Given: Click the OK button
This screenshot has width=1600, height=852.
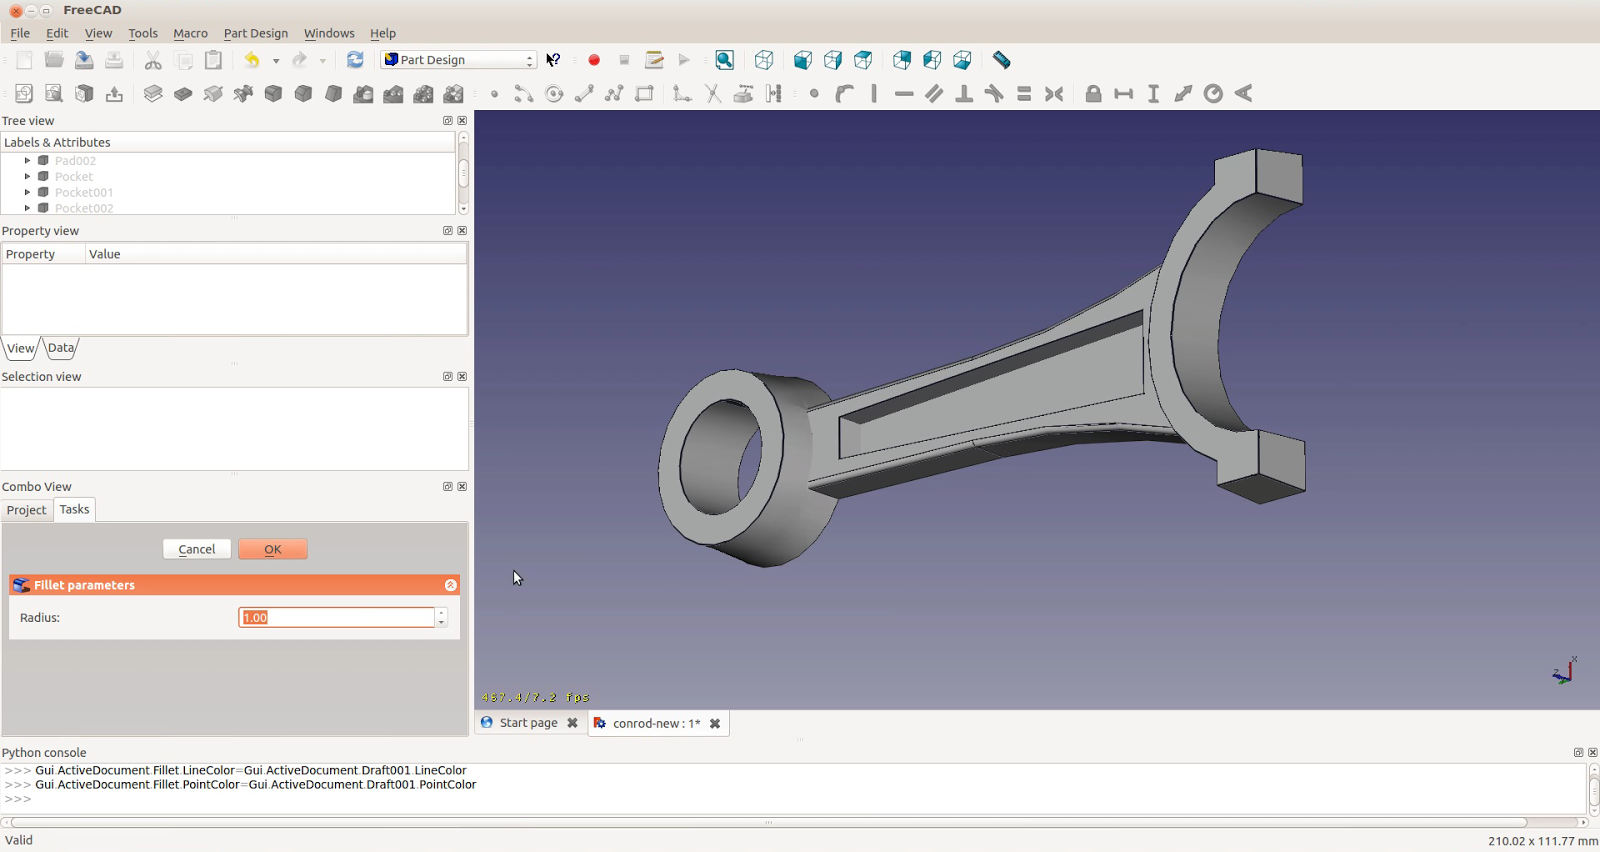Looking at the screenshot, I should coord(273,549).
